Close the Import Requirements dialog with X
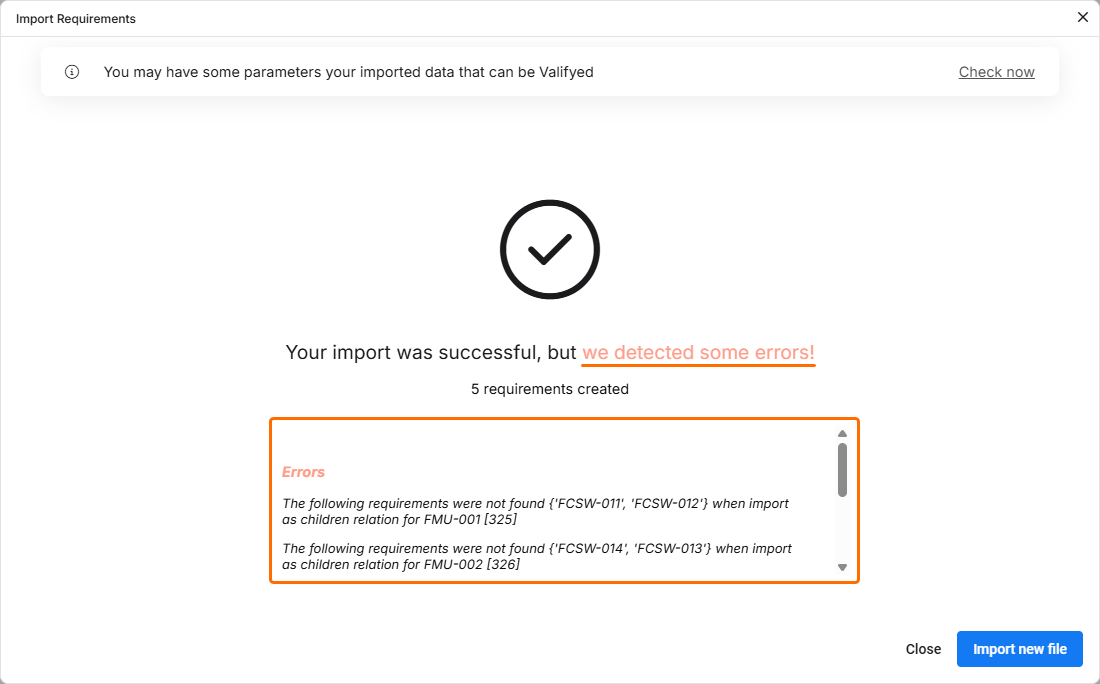The height and width of the screenshot is (684, 1100). 1082,17
